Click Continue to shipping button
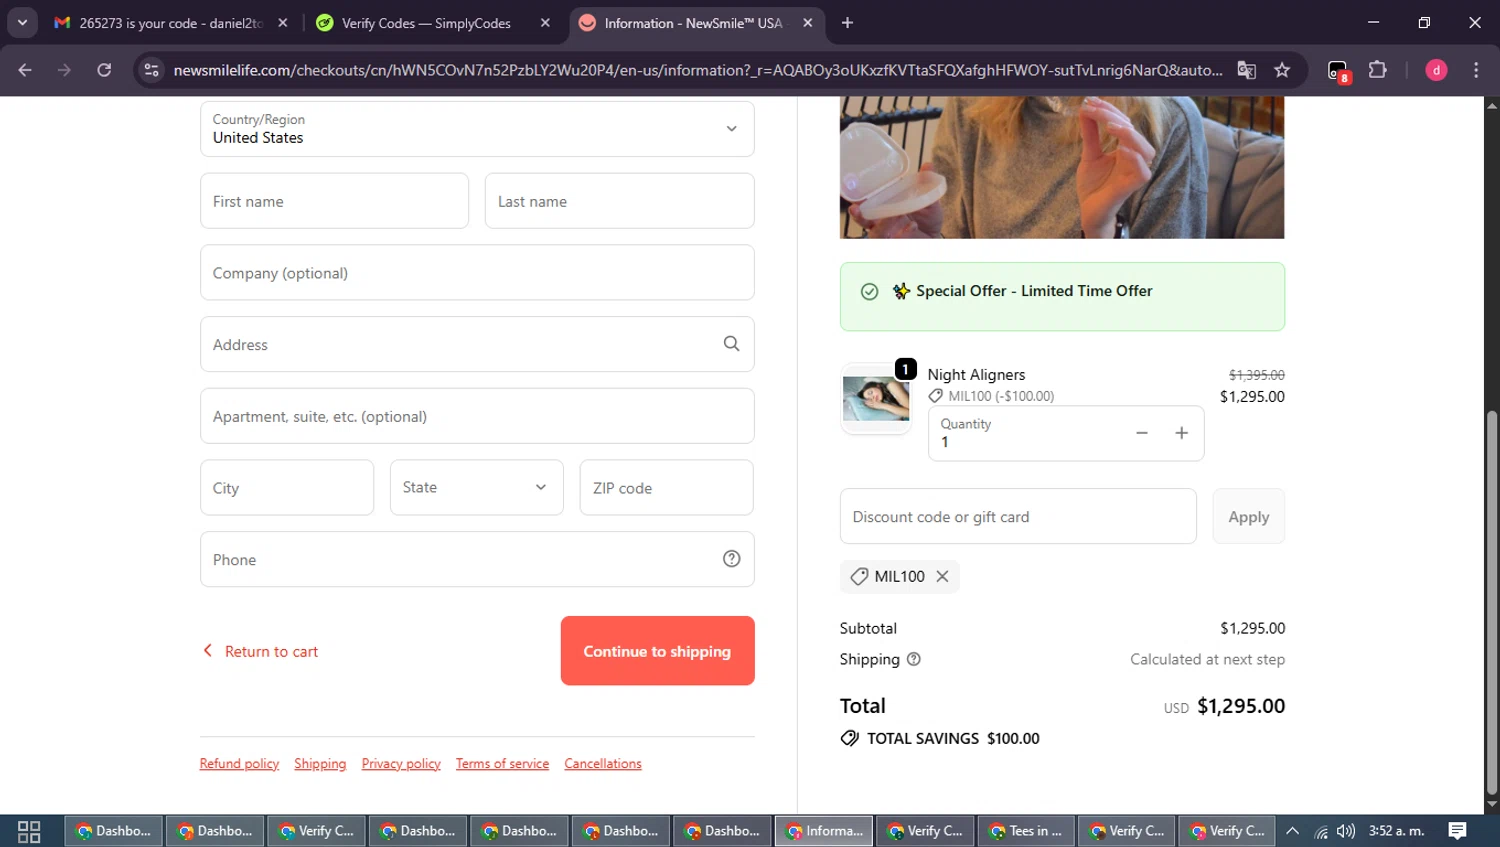Image resolution: width=1500 pixels, height=847 pixels. [x=657, y=651]
